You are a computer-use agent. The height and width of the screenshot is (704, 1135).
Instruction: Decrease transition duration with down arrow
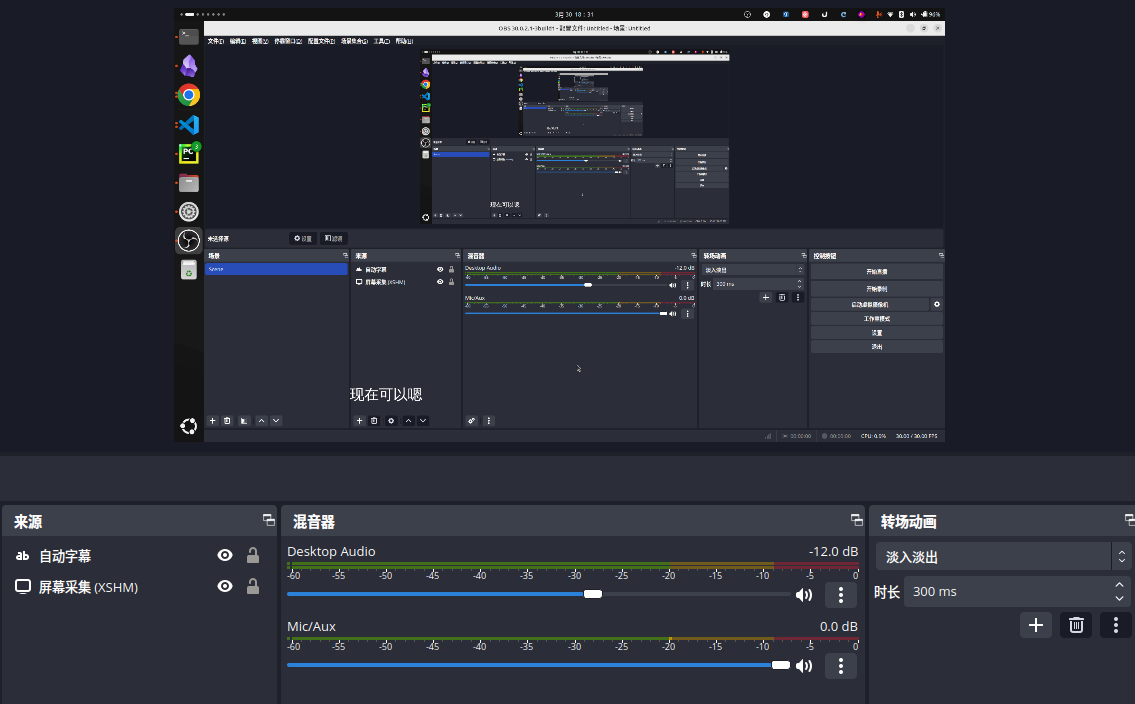tap(1119, 598)
